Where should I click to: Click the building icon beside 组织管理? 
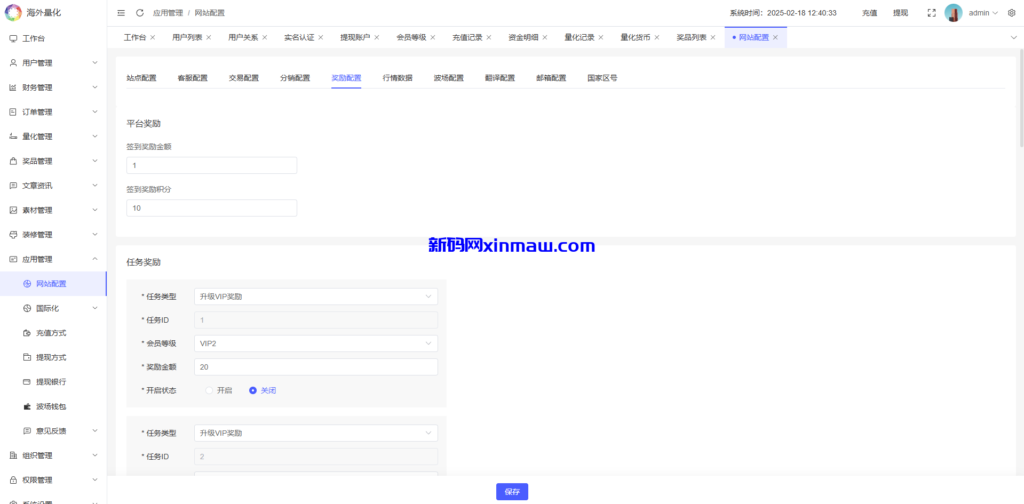[13, 455]
